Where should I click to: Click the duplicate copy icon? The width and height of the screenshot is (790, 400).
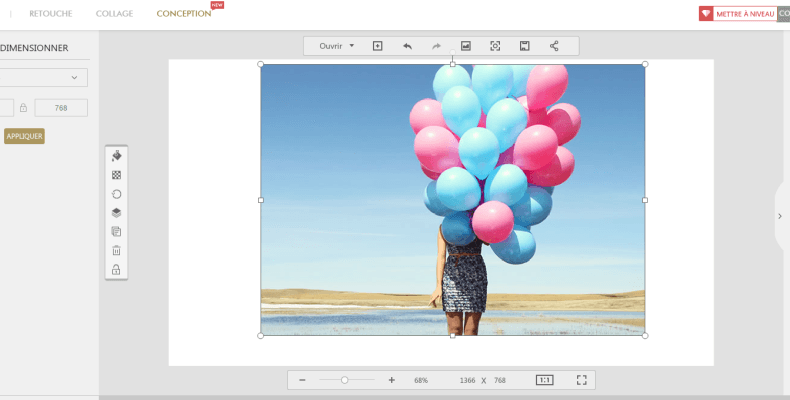116,232
